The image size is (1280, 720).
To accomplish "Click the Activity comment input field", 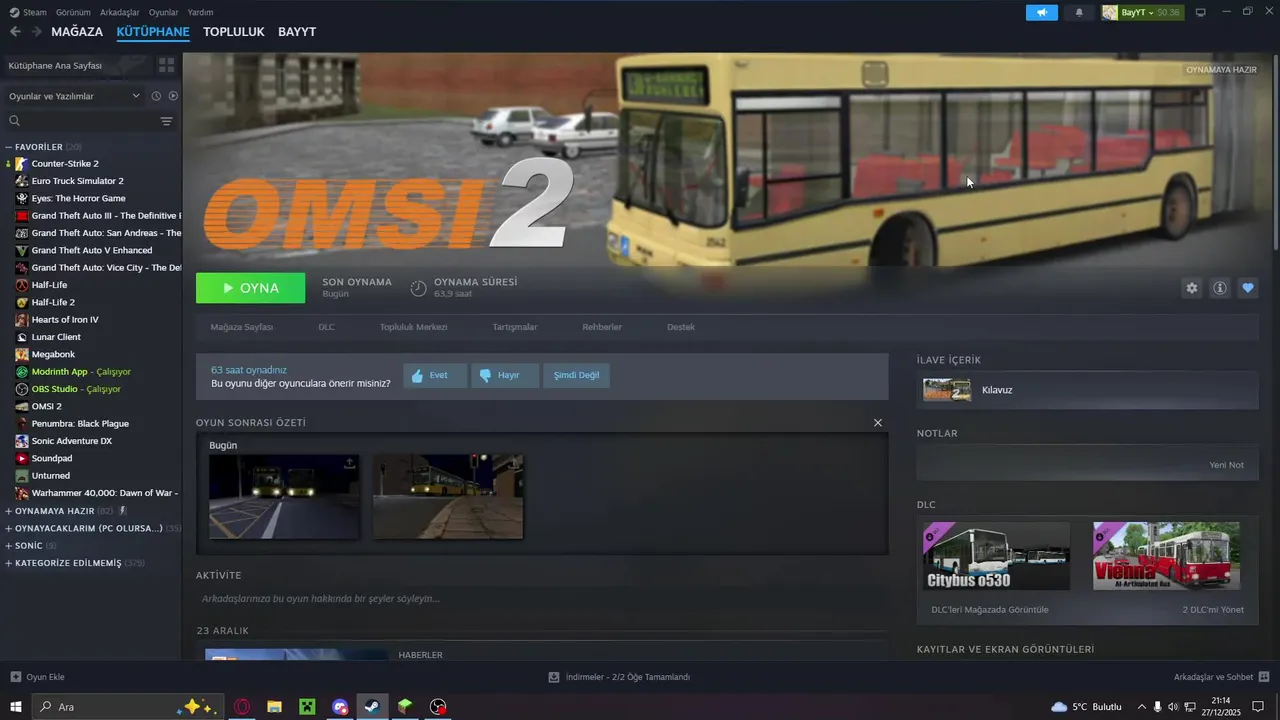I will click(x=541, y=599).
